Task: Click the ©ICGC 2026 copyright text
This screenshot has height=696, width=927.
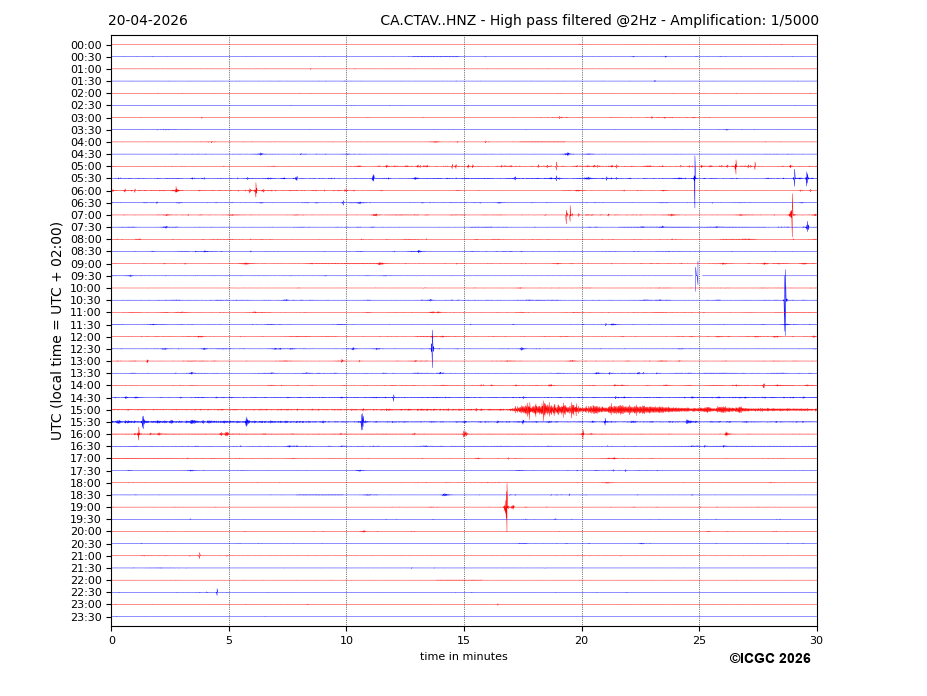Action: (x=769, y=659)
